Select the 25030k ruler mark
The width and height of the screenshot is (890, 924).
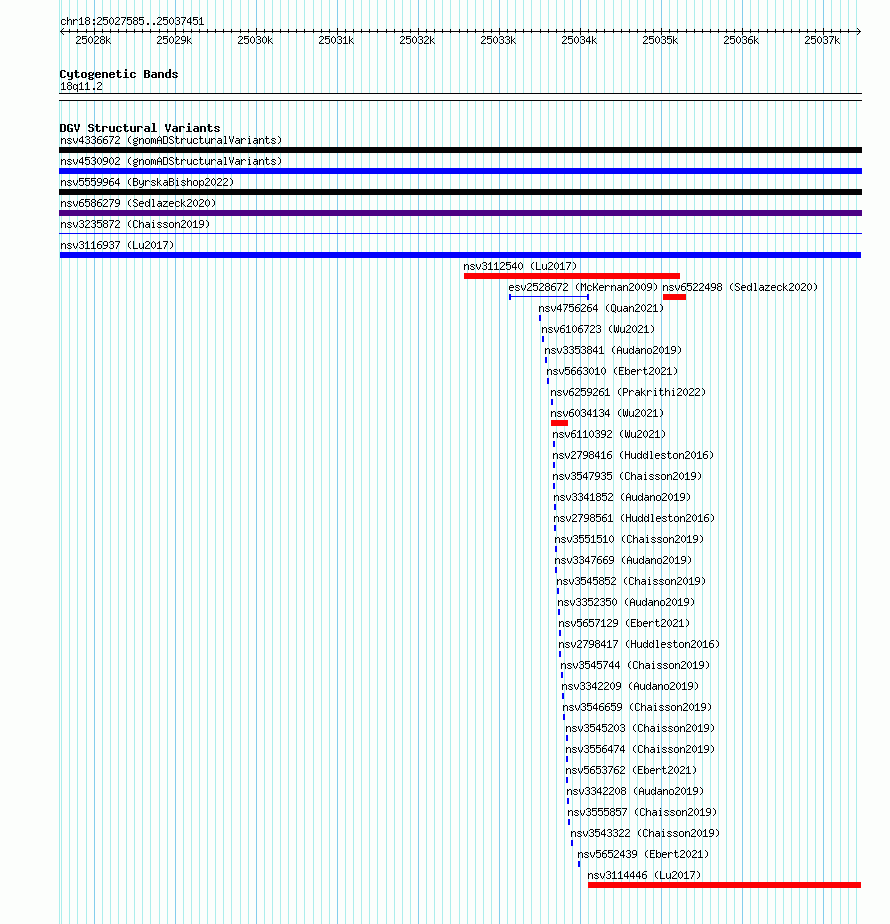[x=255, y=41]
